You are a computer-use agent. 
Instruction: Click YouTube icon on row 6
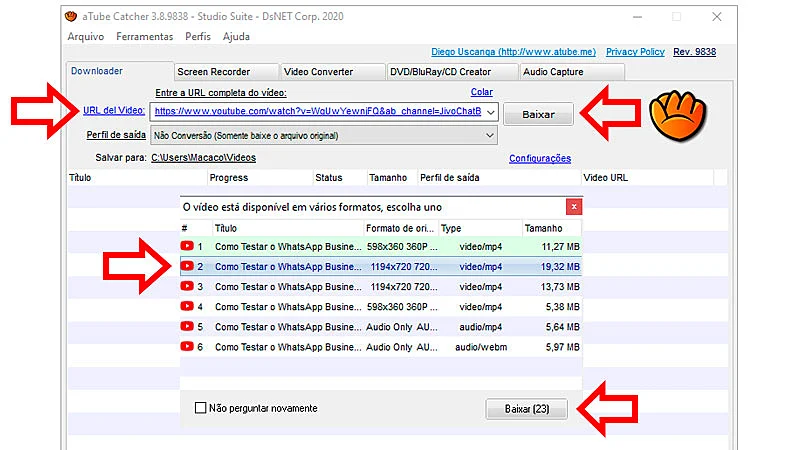[187, 346]
